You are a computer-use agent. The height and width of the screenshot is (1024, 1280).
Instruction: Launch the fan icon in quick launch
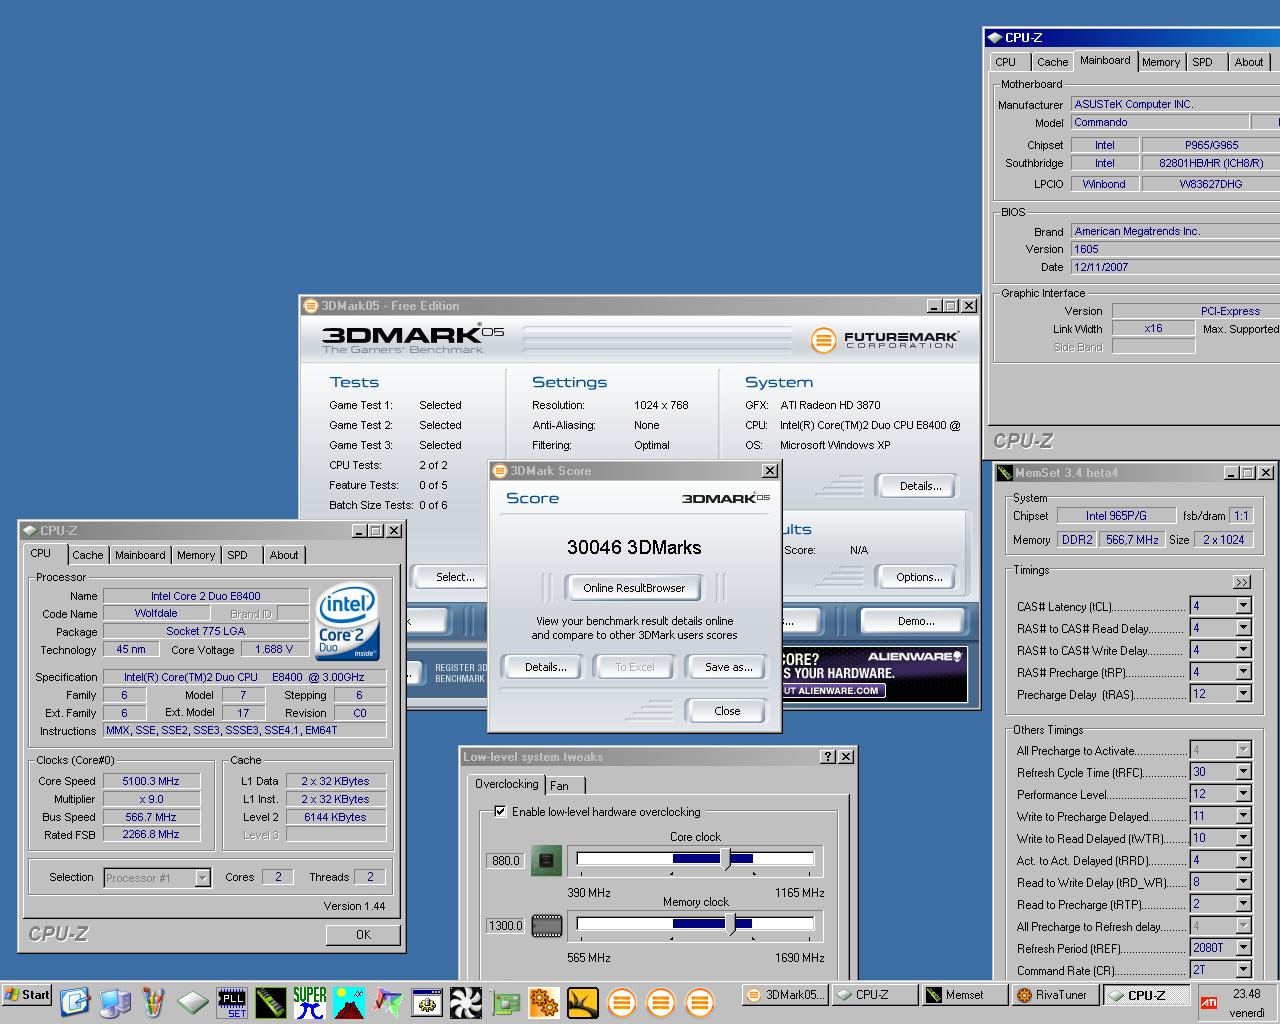pyautogui.click(x=466, y=1002)
